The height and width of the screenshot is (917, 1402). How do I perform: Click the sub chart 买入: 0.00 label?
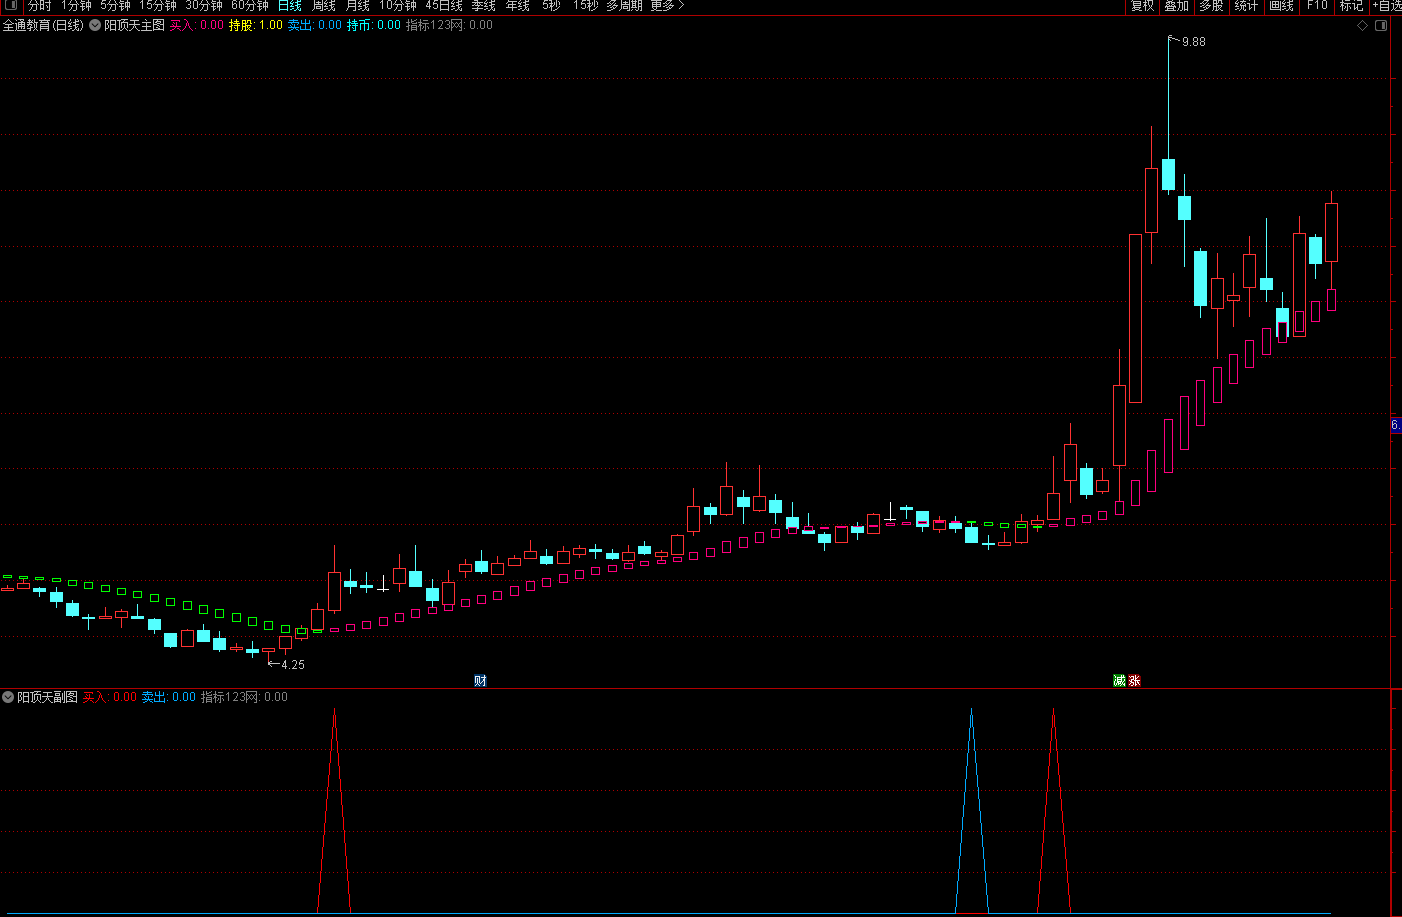click(110, 697)
